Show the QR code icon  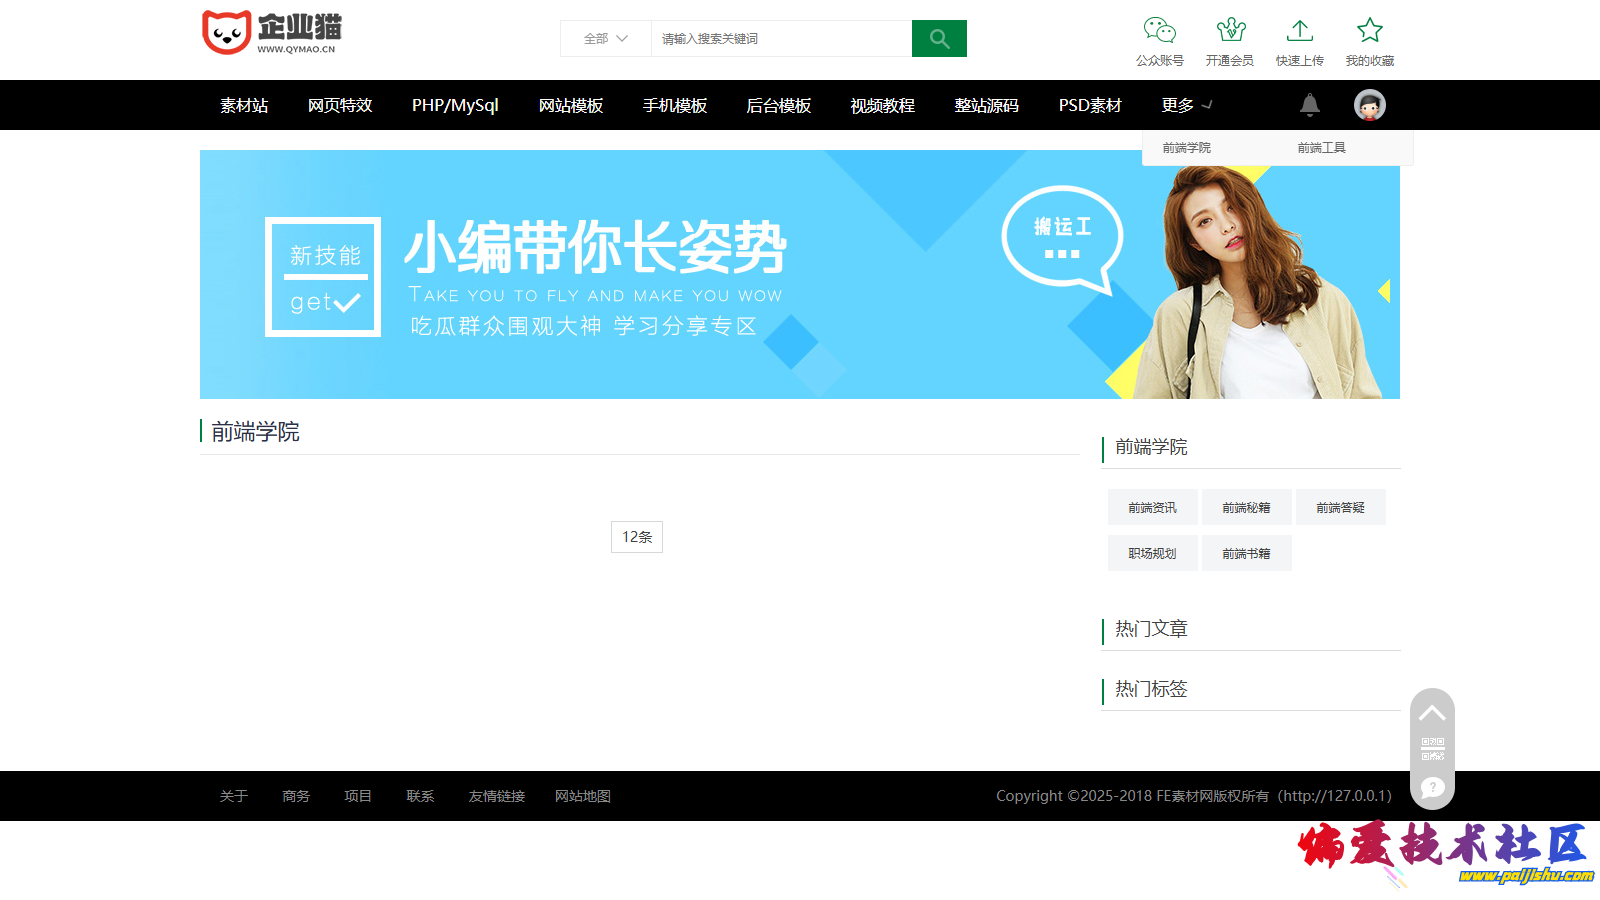pyautogui.click(x=1432, y=749)
